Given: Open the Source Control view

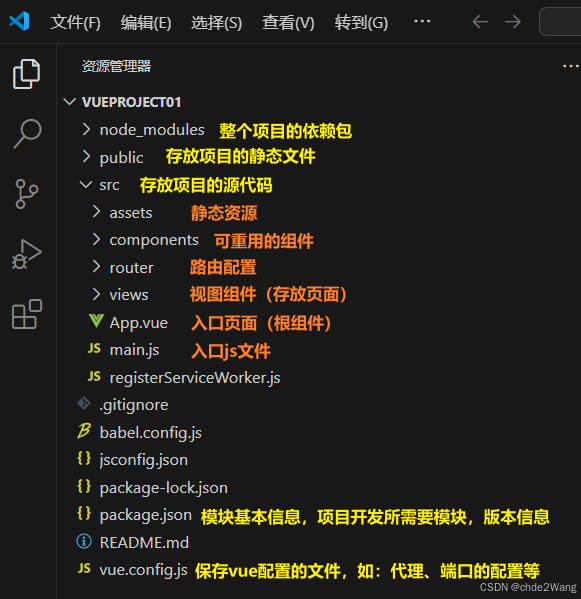Looking at the screenshot, I should [27, 194].
